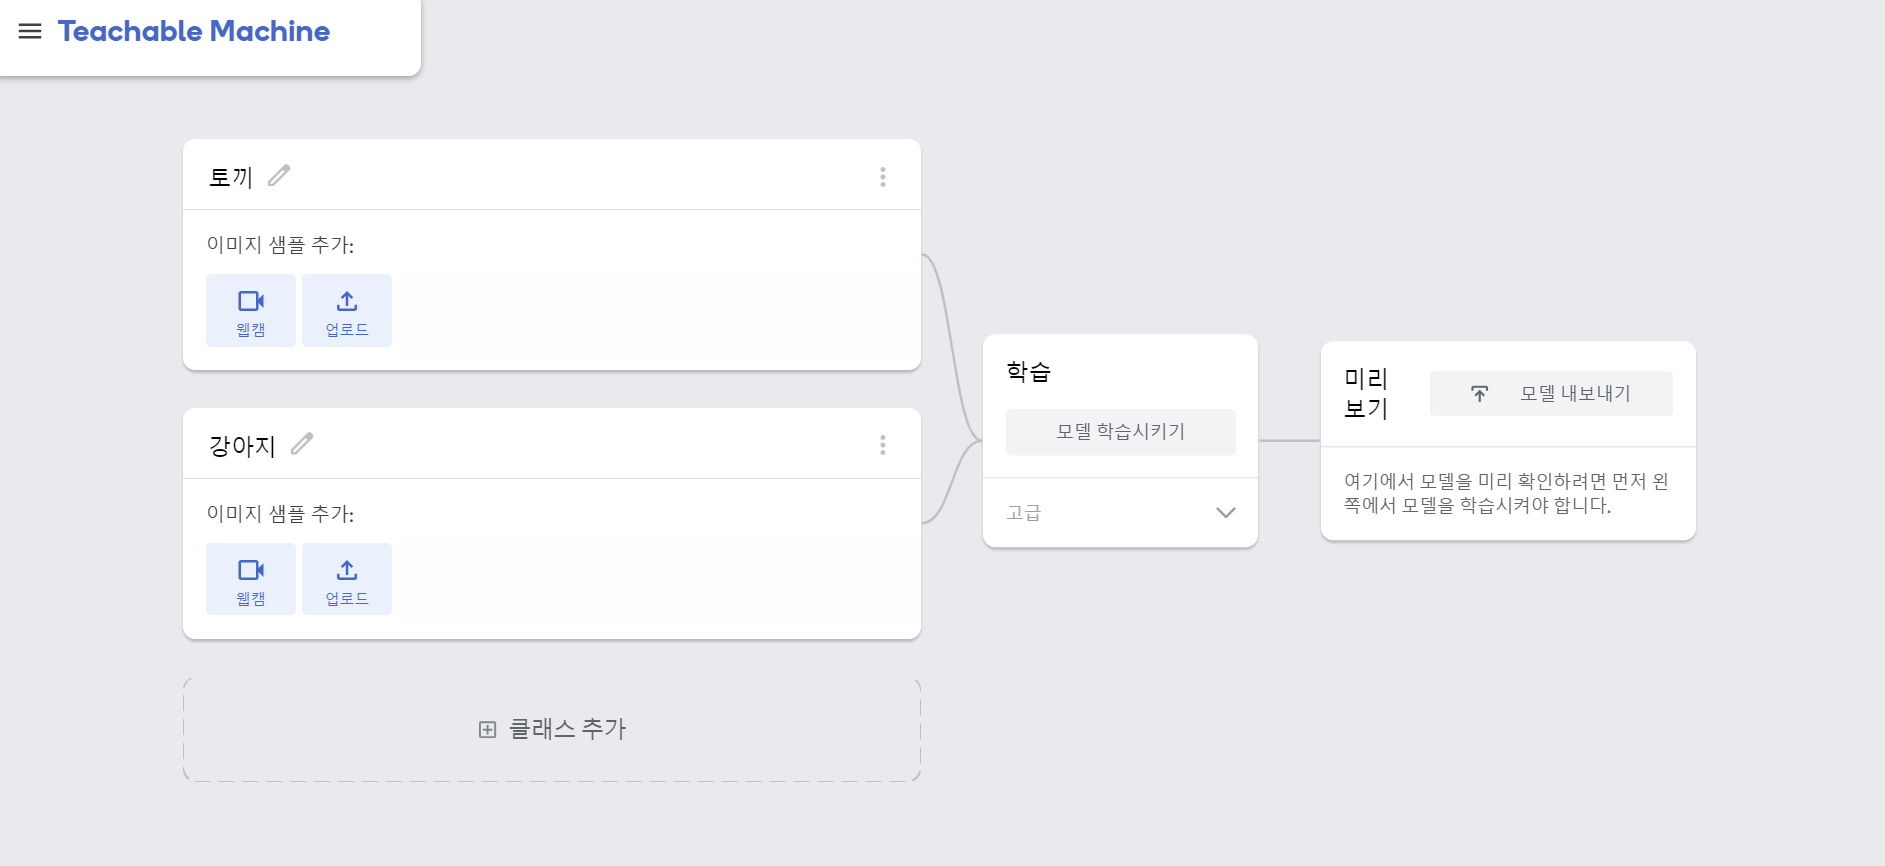
Task: Select the 강아지 class name text
Action: click(242, 446)
